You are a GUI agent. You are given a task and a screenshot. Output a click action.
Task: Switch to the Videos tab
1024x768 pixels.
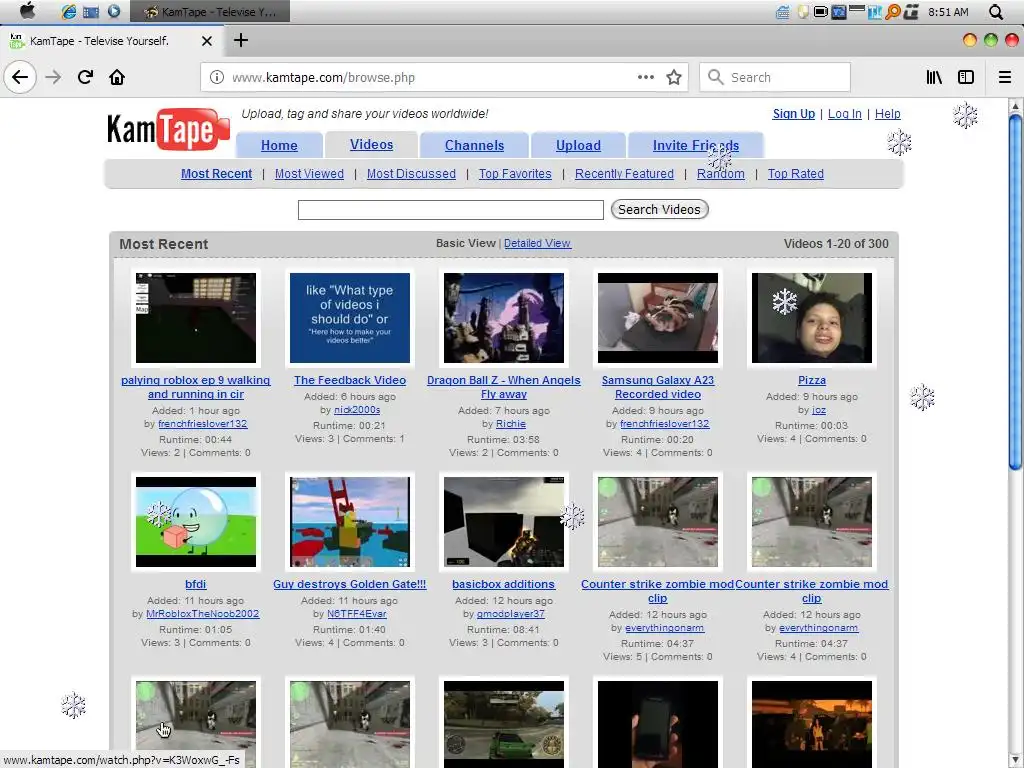pyautogui.click(x=372, y=145)
